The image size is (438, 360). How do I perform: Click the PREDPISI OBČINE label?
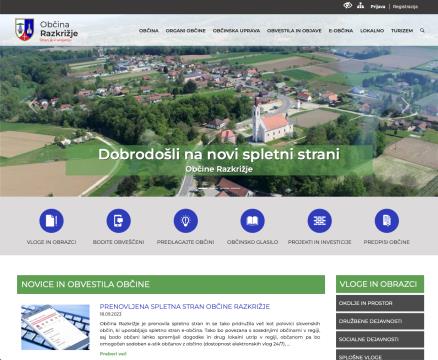pos(387,242)
